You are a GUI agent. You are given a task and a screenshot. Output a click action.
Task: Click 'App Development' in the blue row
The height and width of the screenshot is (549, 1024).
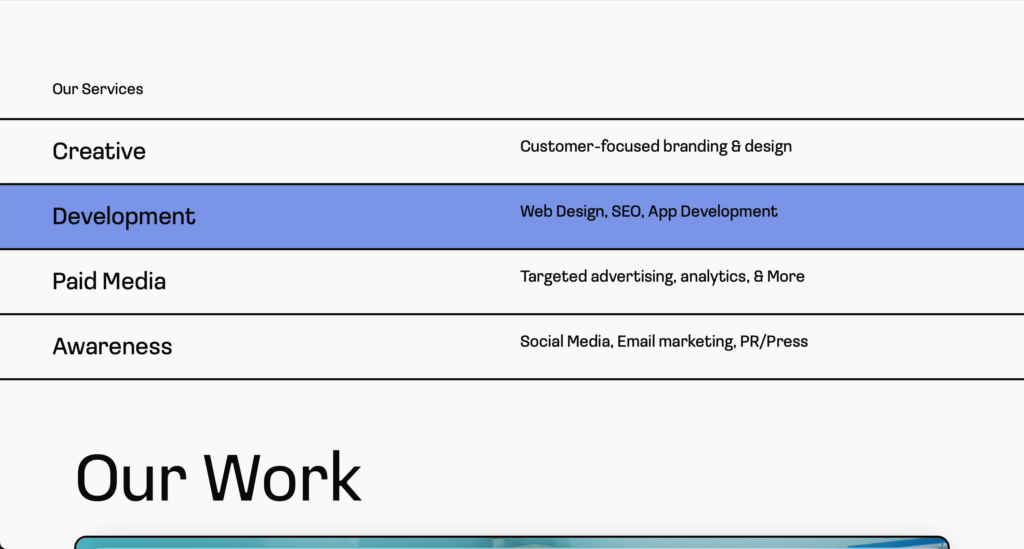(712, 211)
